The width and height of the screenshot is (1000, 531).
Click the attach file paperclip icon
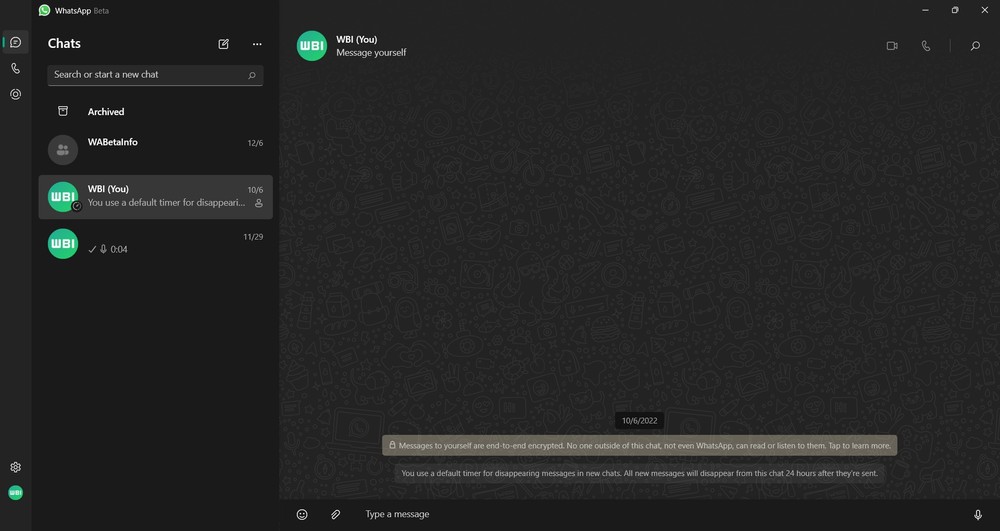point(336,514)
